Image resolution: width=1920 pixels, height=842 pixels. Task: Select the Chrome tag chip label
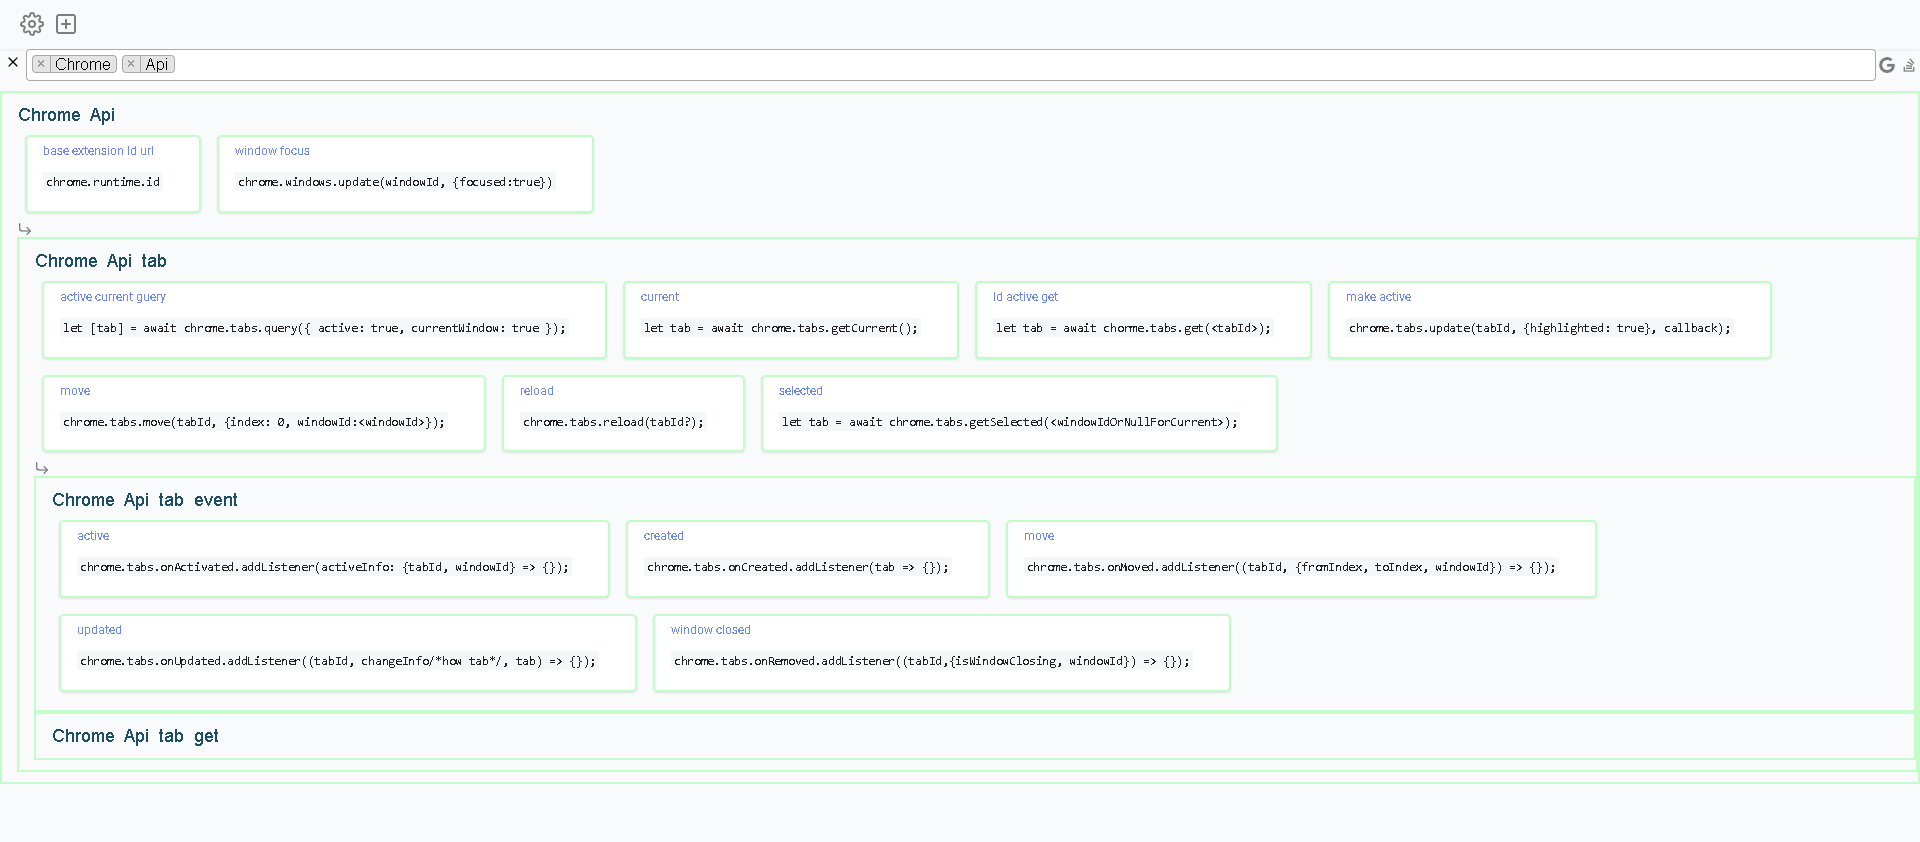coord(83,64)
